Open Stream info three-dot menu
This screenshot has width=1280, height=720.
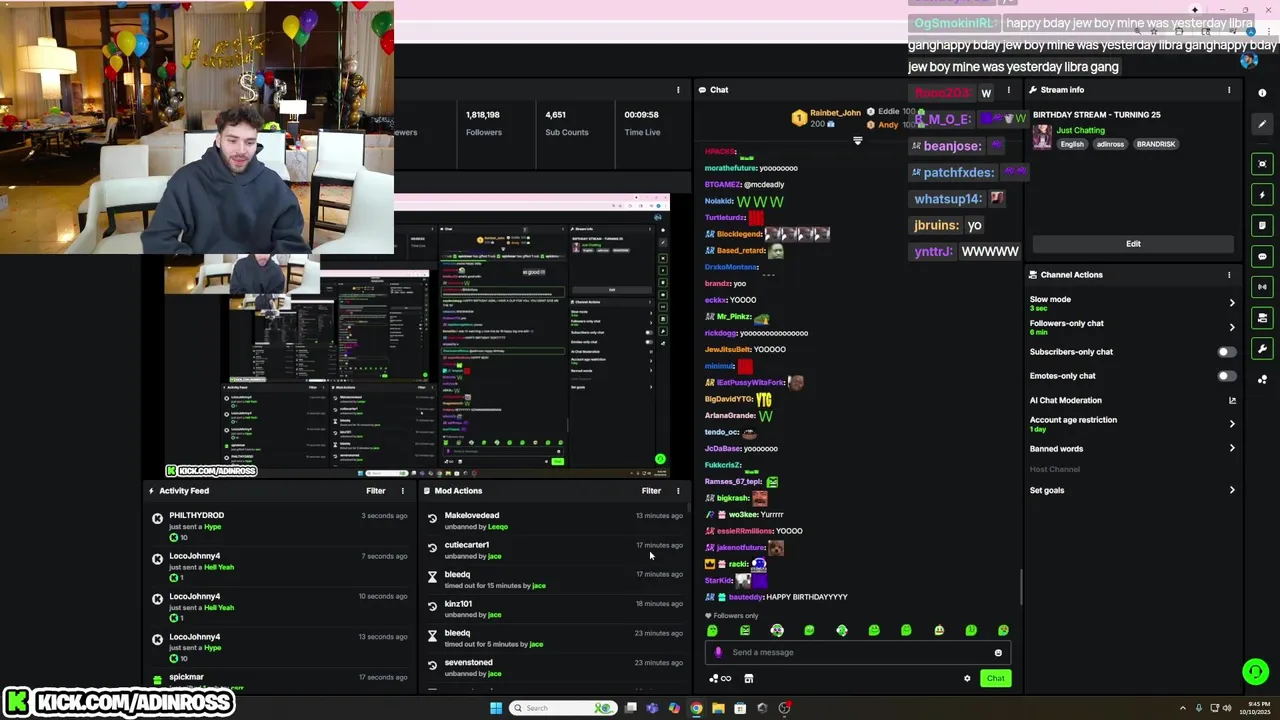click(1229, 90)
